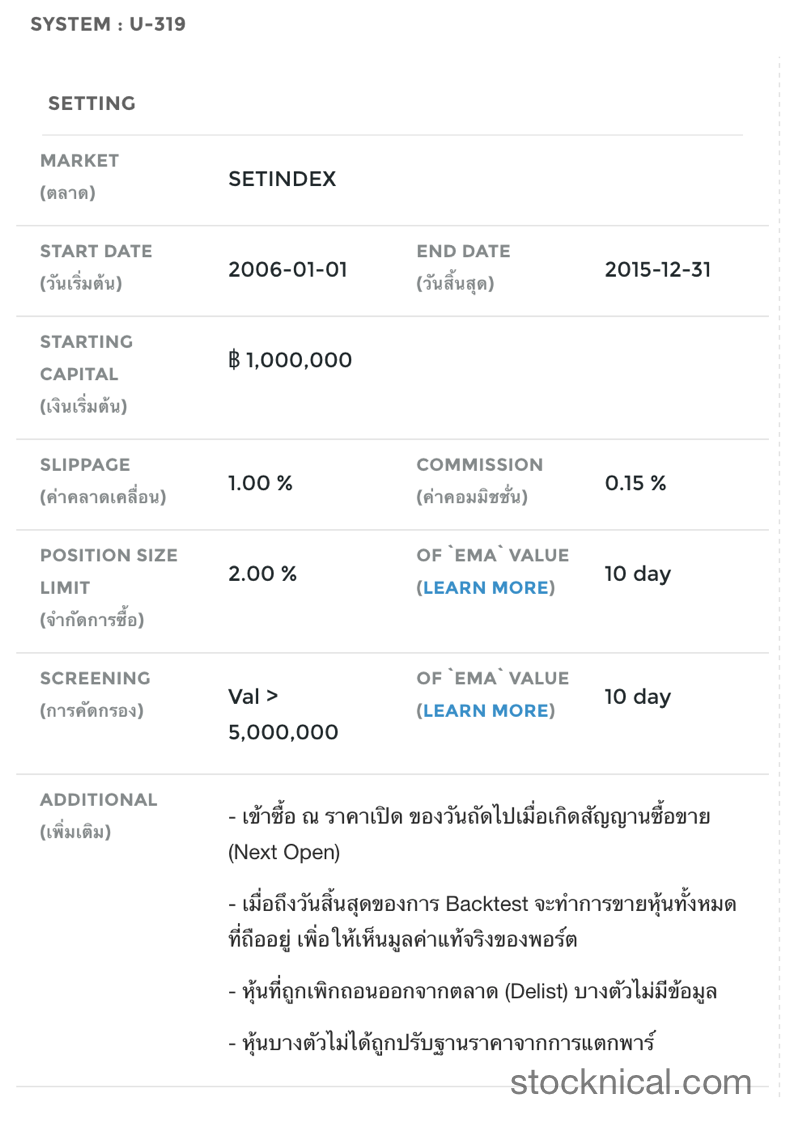Screen dimensions: 800x1123
Task: Click the commission value 0.15 %
Action: [x=635, y=483]
